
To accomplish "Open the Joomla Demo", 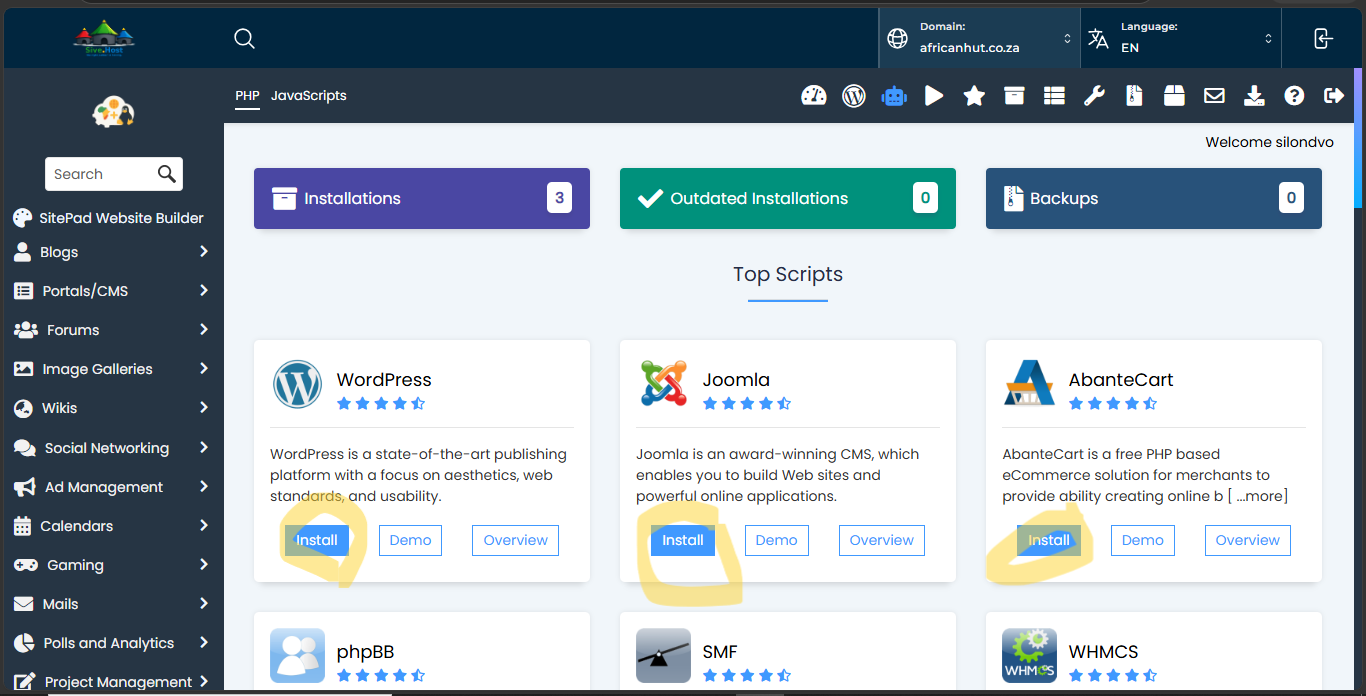I will 776,540.
